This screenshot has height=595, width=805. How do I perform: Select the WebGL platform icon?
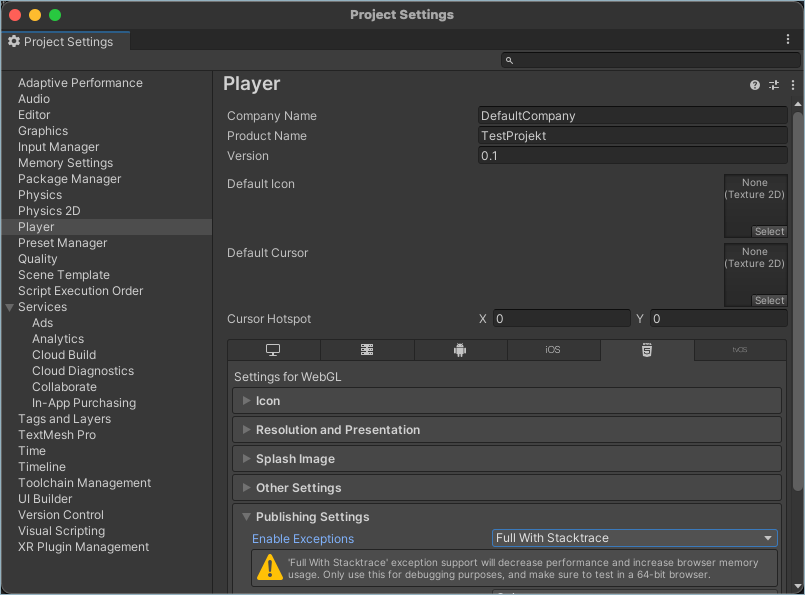pos(646,349)
